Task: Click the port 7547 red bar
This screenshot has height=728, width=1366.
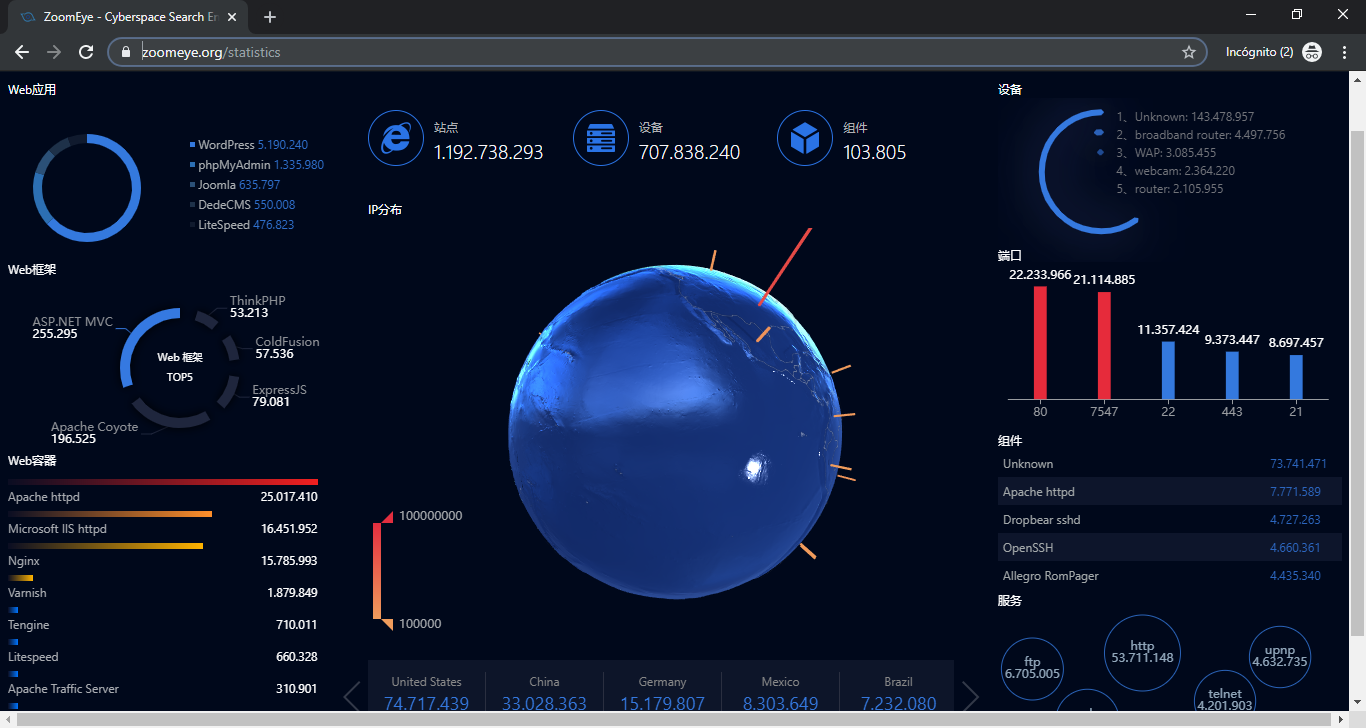Action: 1104,346
